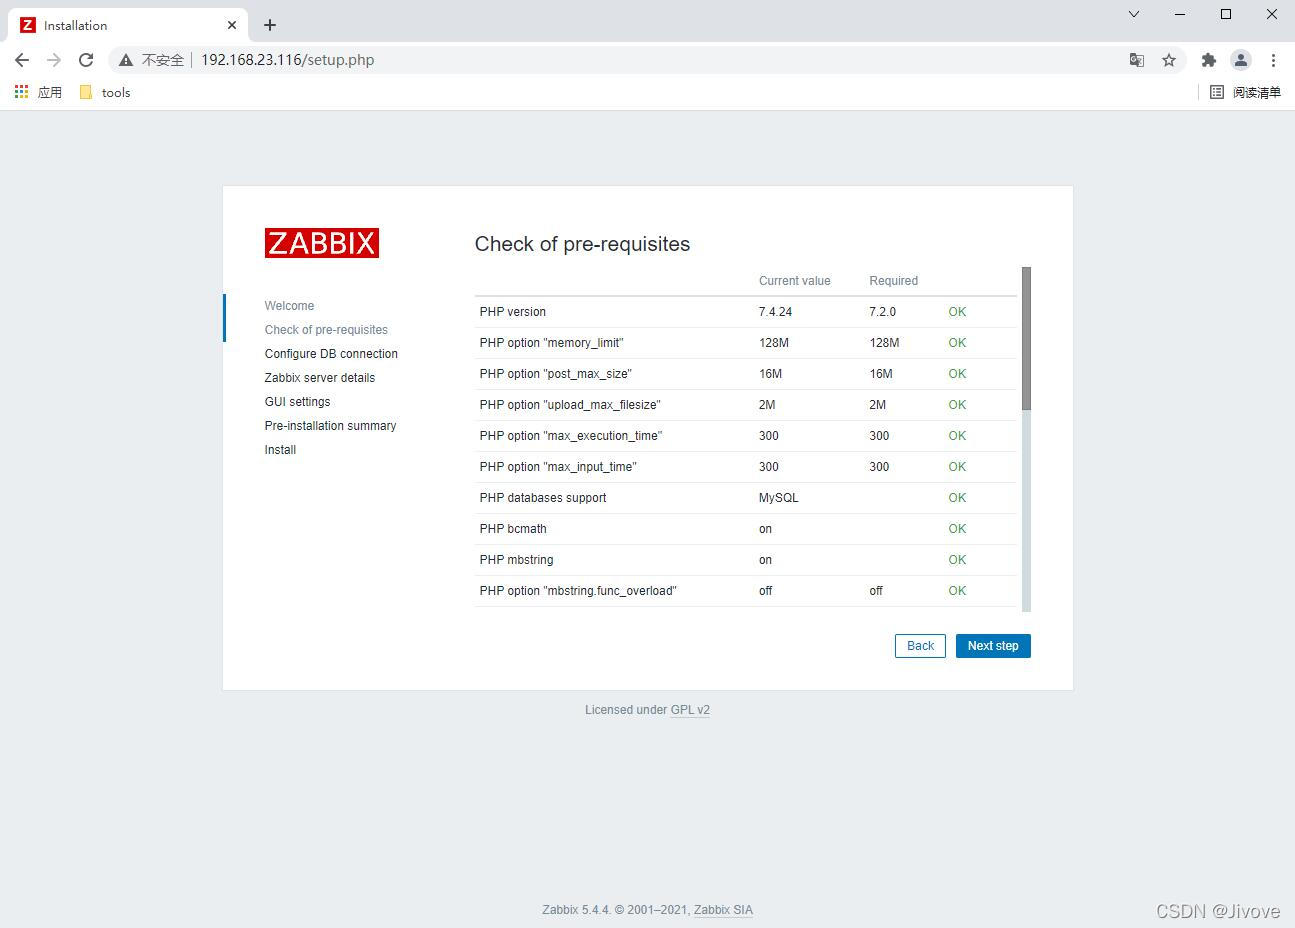Open the translate page icon
Viewport: 1295px width, 928px height.
tap(1137, 60)
